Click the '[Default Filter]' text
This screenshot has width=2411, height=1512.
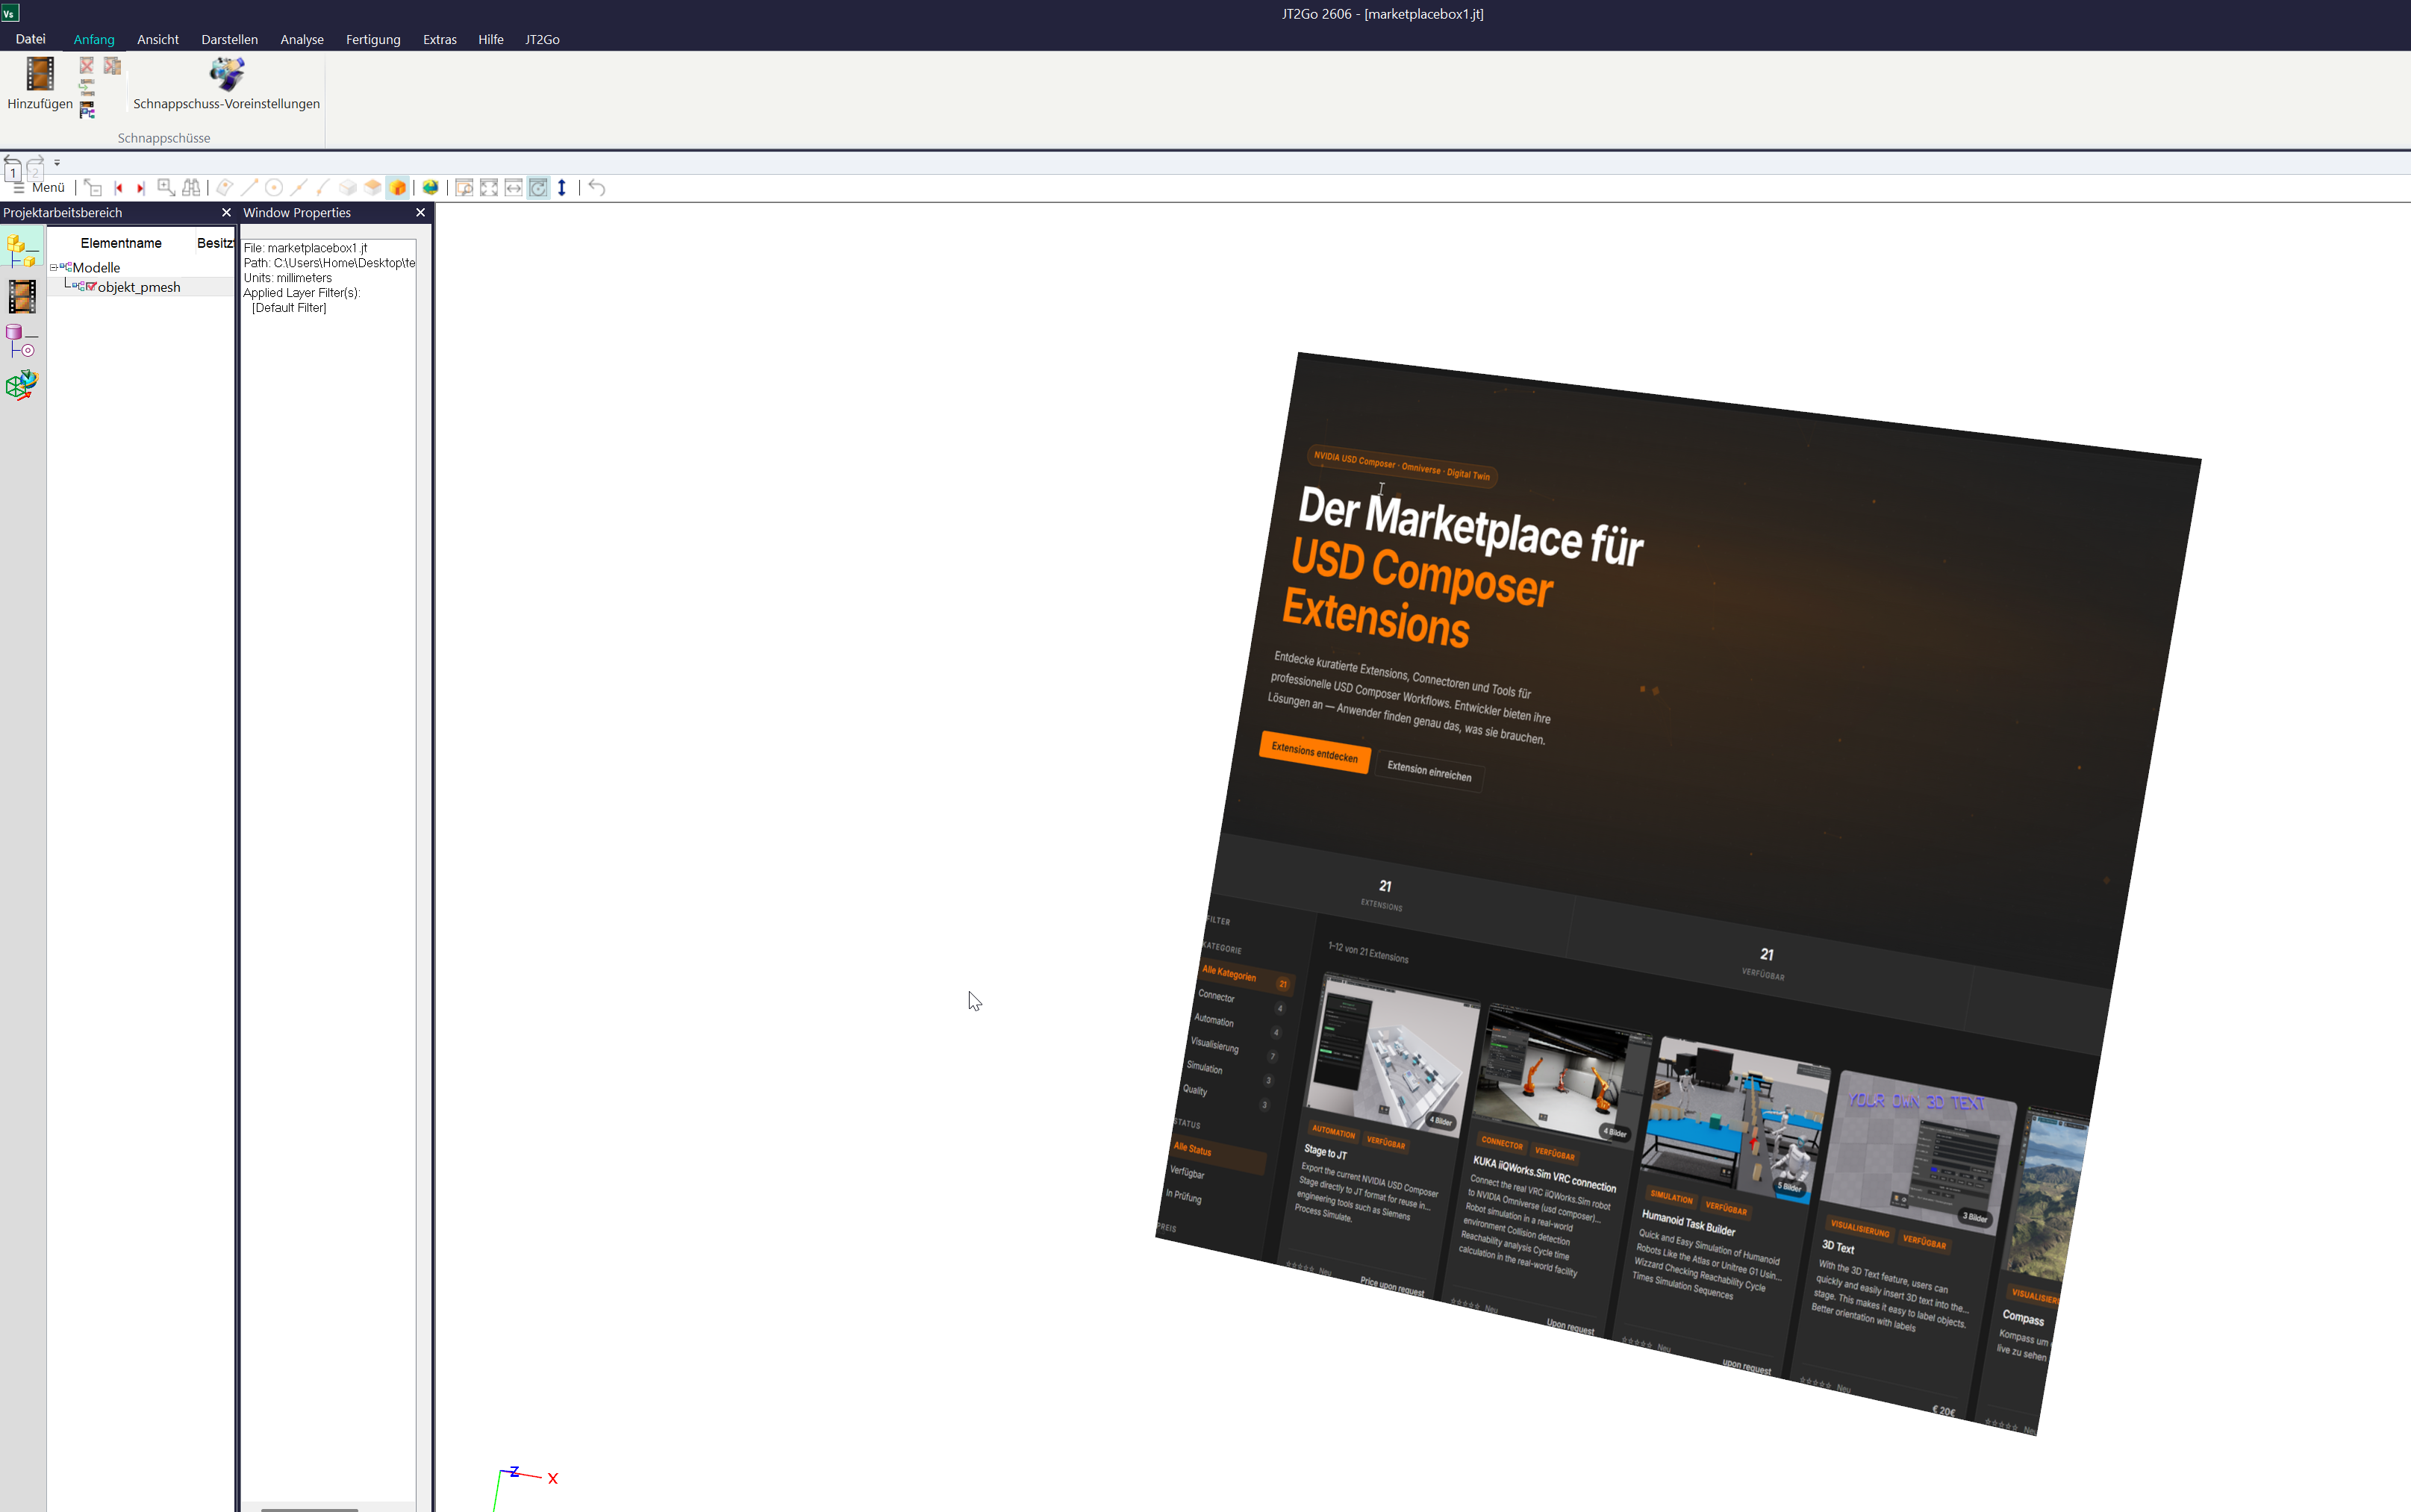tap(289, 308)
